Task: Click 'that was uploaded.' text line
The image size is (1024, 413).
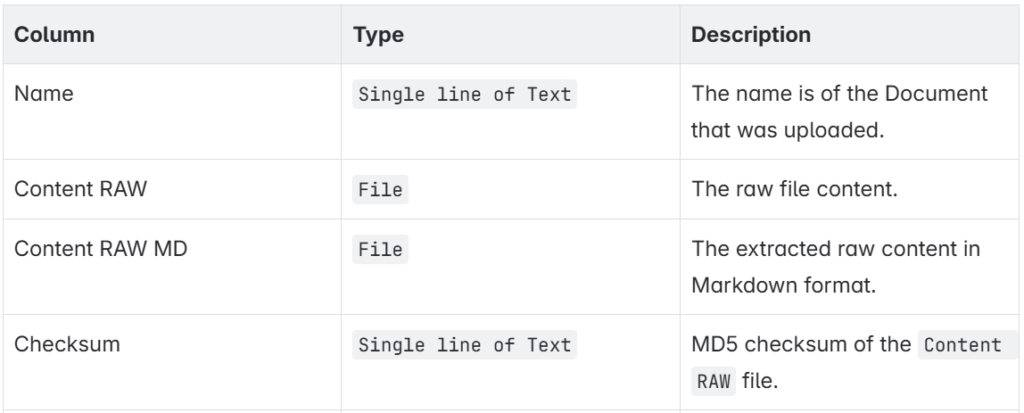Action: (x=788, y=130)
